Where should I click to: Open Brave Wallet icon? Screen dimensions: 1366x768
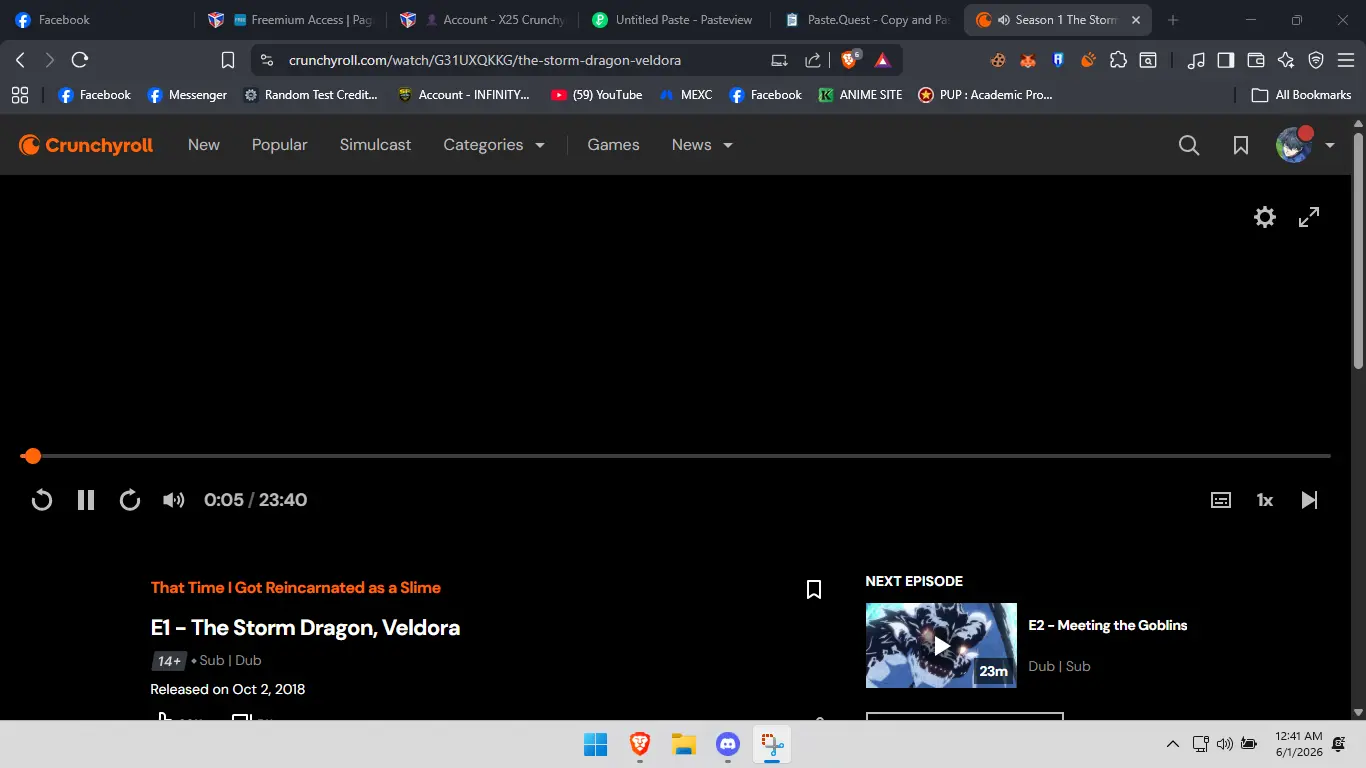coord(1255,60)
